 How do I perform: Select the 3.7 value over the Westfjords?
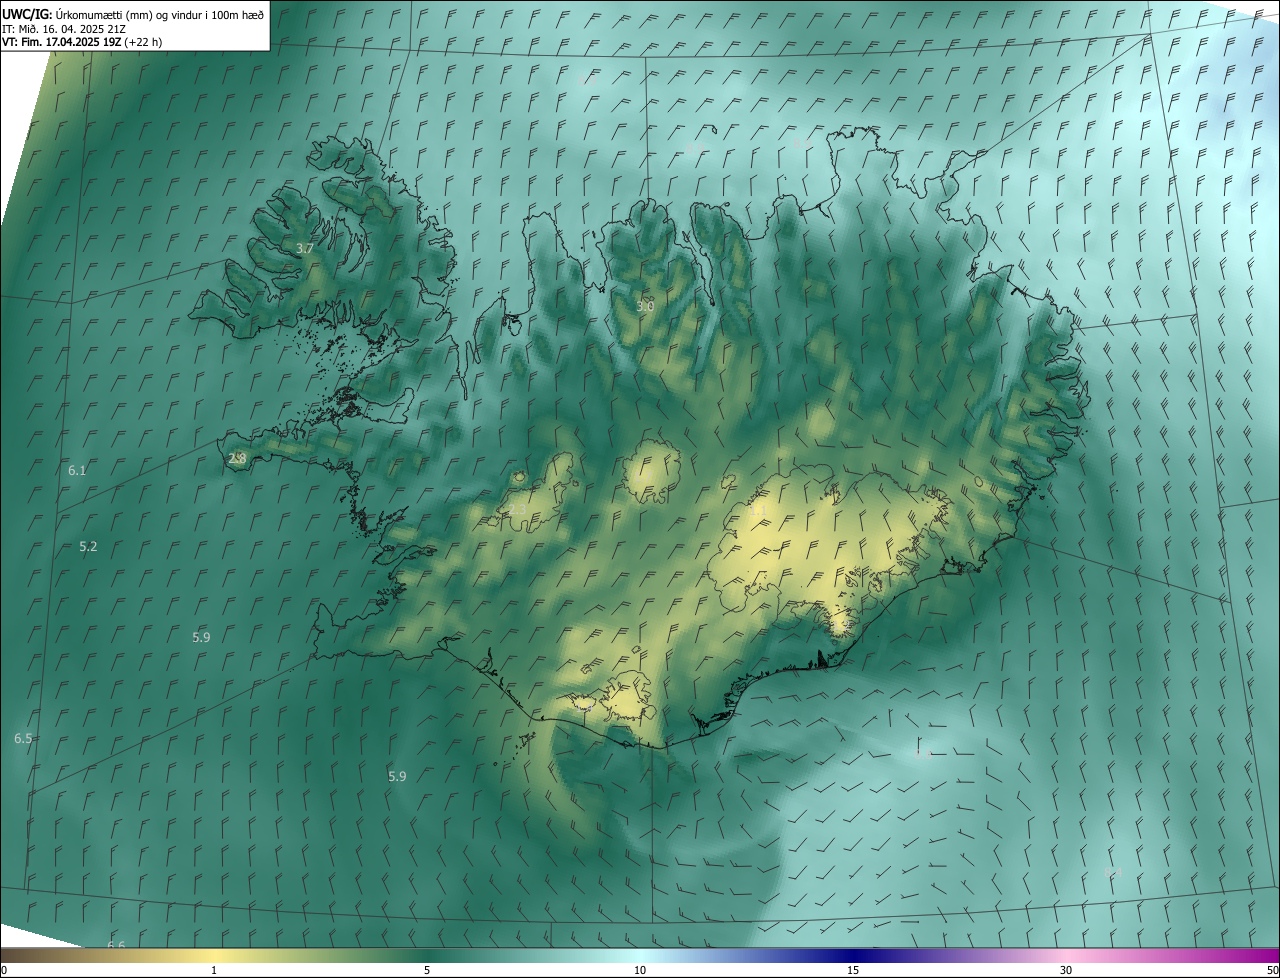click(x=305, y=248)
